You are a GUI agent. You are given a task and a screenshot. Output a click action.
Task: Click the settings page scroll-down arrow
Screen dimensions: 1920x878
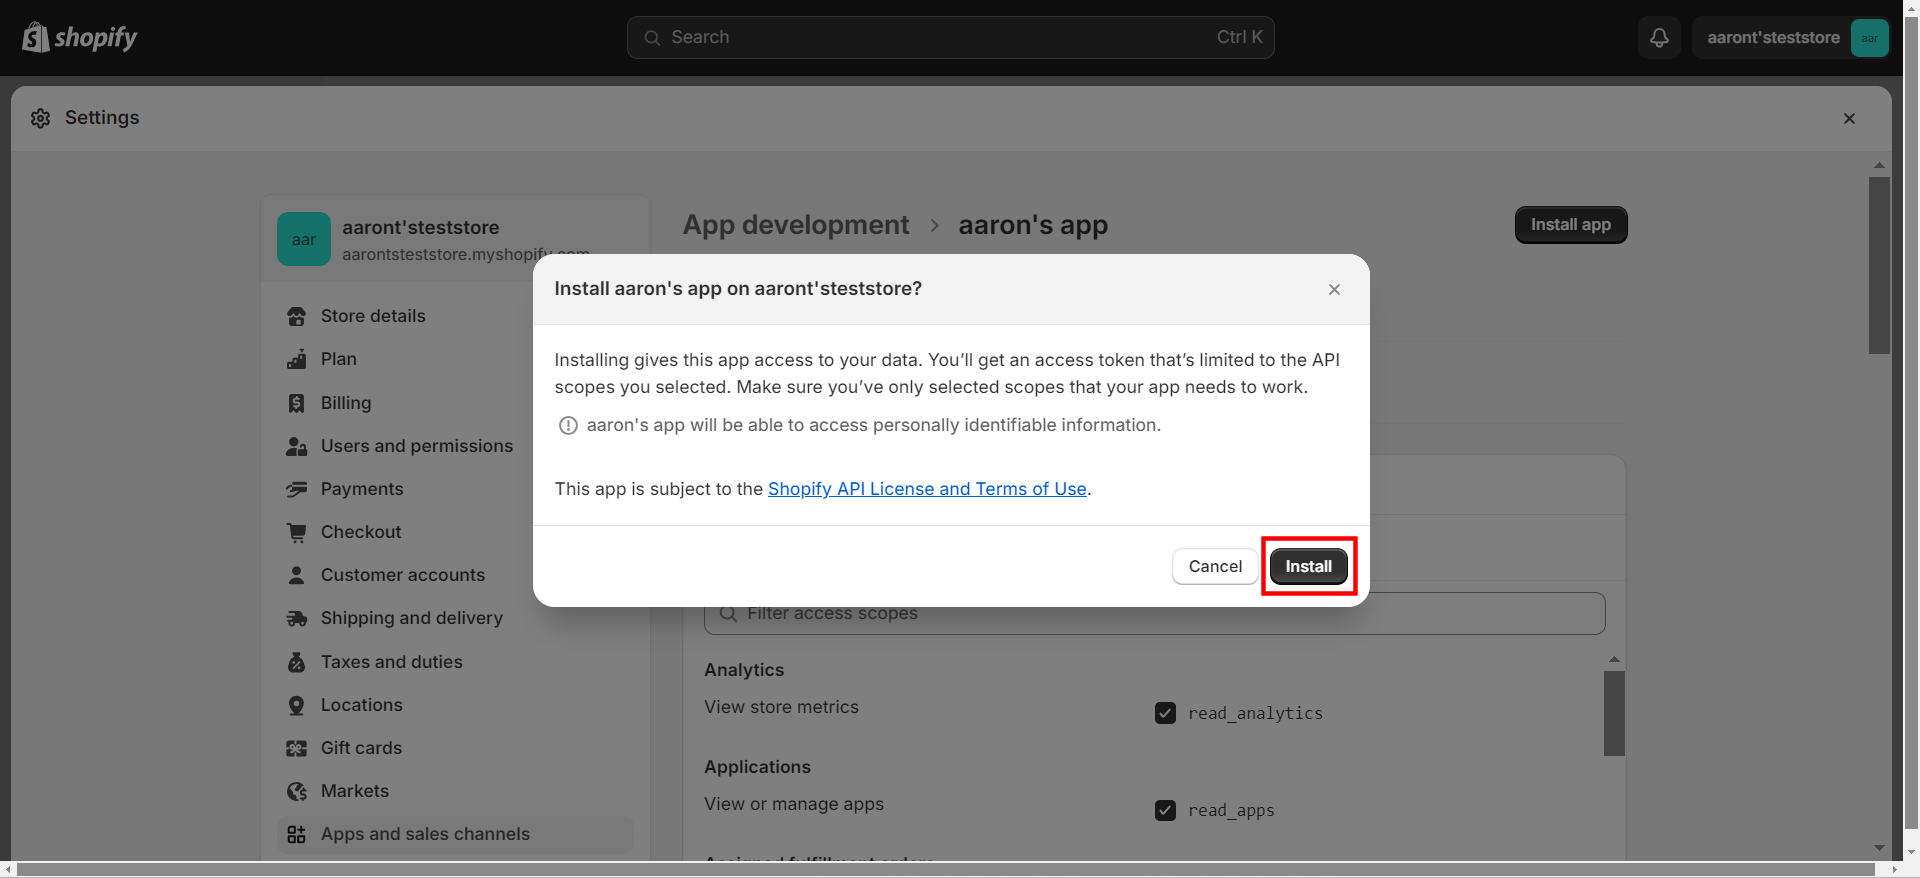point(1879,848)
